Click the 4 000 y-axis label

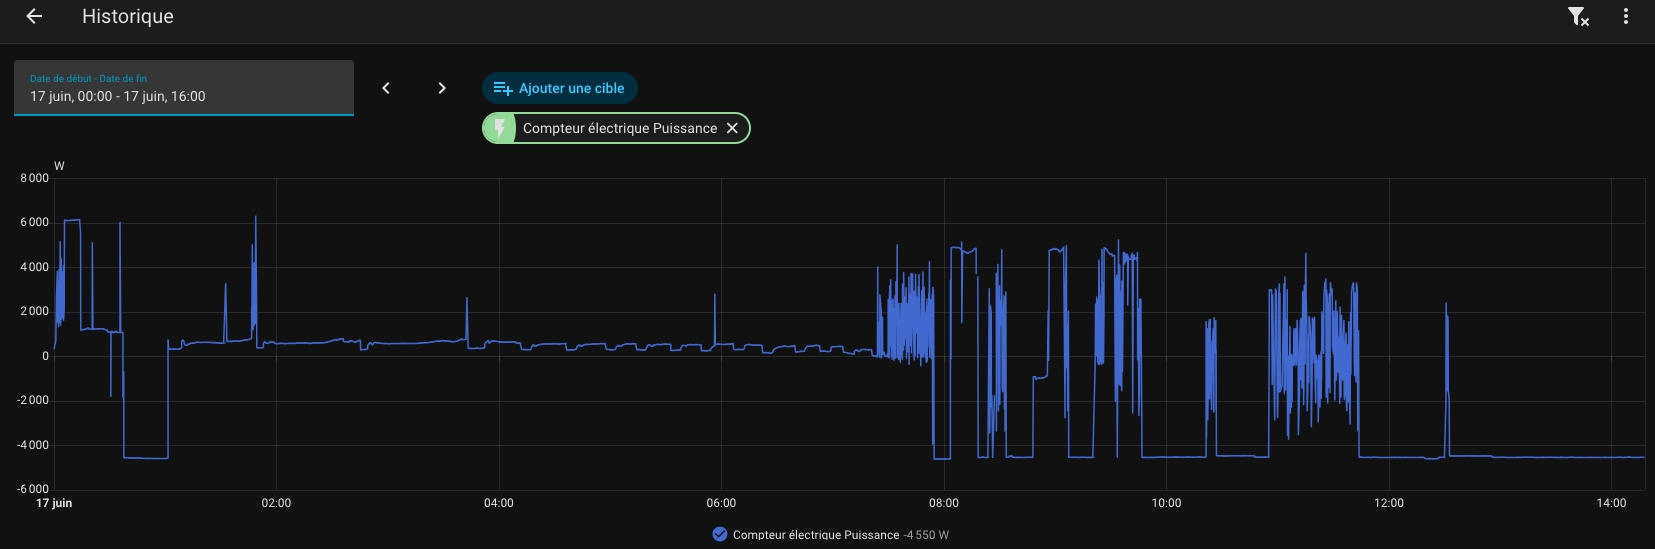pos(34,267)
